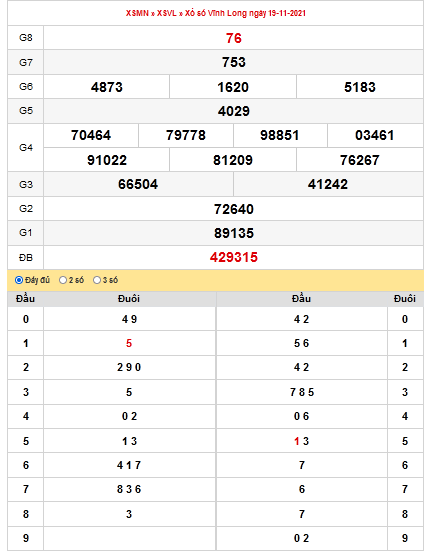Click the G1 result 89135

coord(234,233)
